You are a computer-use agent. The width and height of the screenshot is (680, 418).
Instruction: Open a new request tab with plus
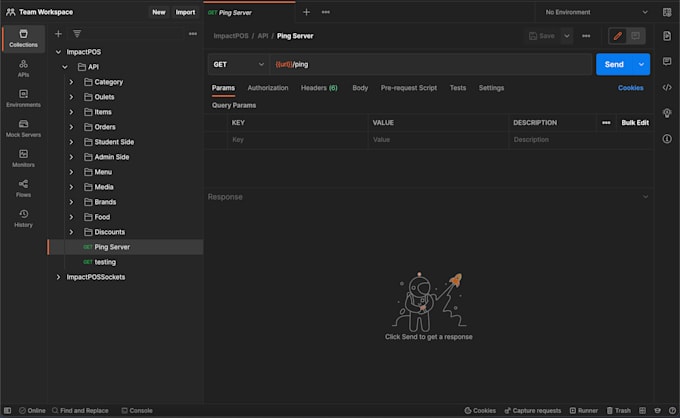[x=306, y=12]
